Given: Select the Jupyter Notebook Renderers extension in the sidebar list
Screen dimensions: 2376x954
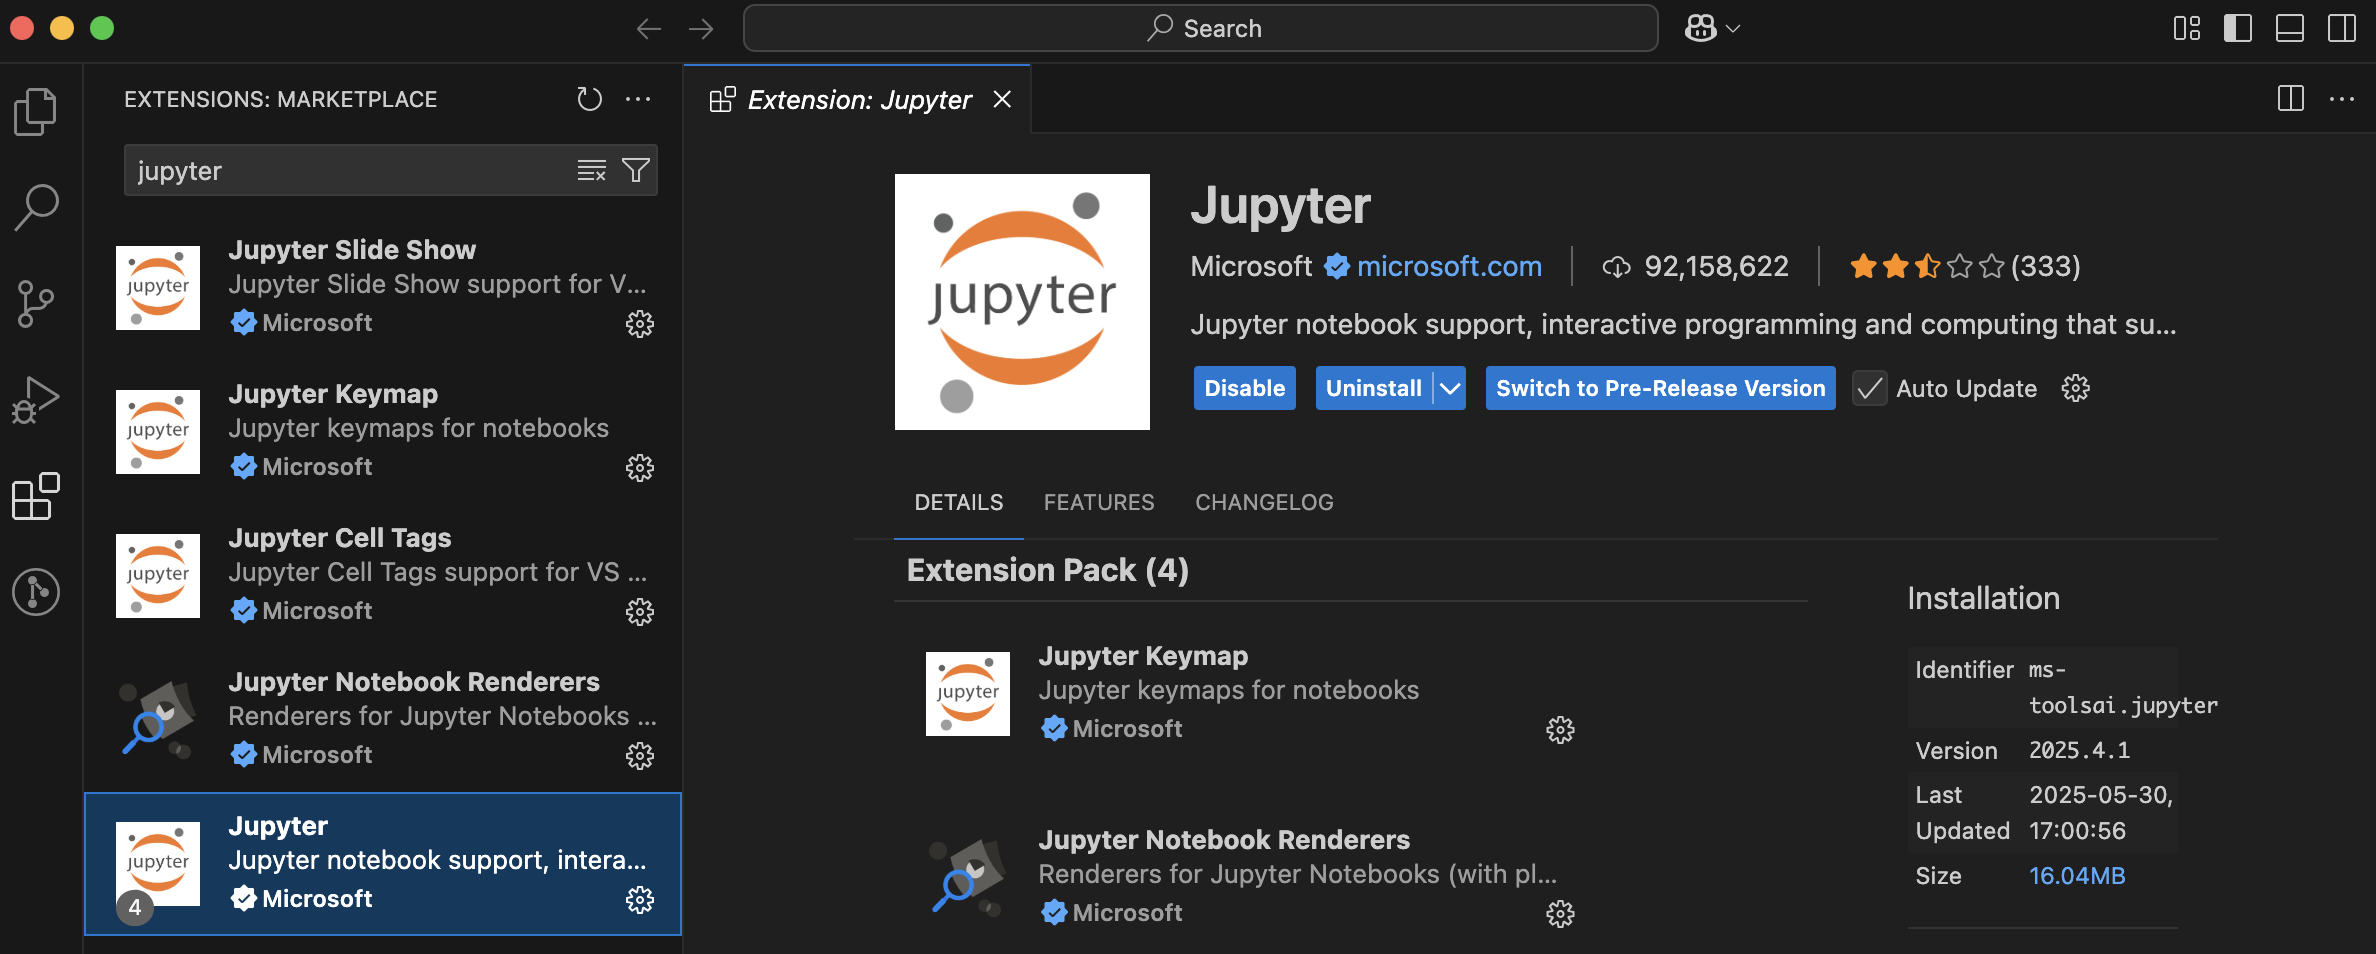Looking at the screenshot, I should (383, 719).
